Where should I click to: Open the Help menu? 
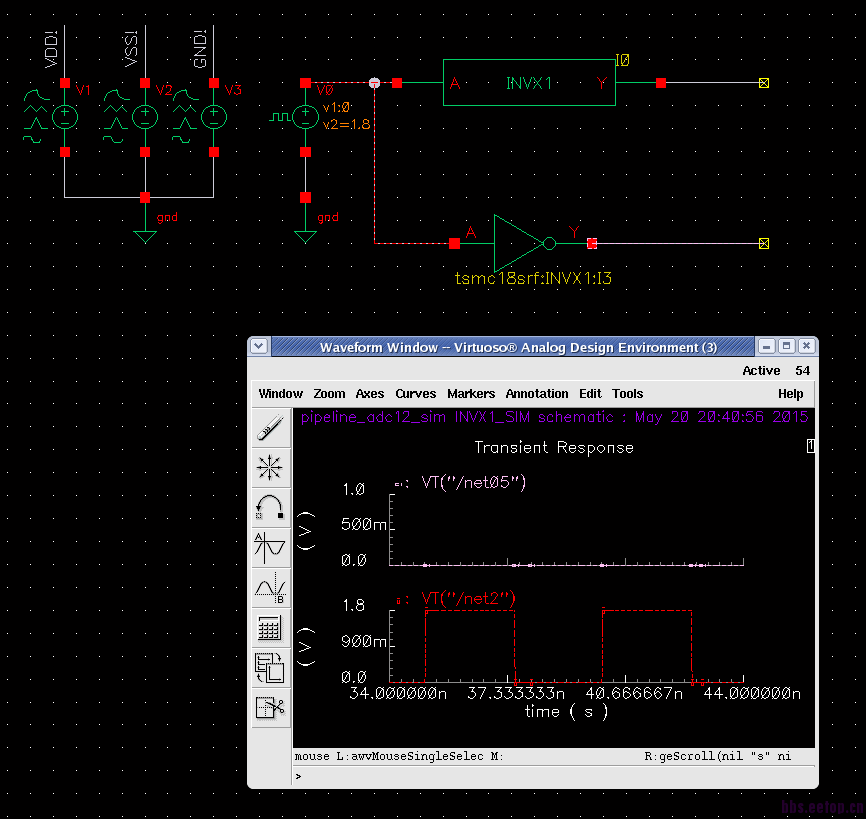[x=790, y=394]
